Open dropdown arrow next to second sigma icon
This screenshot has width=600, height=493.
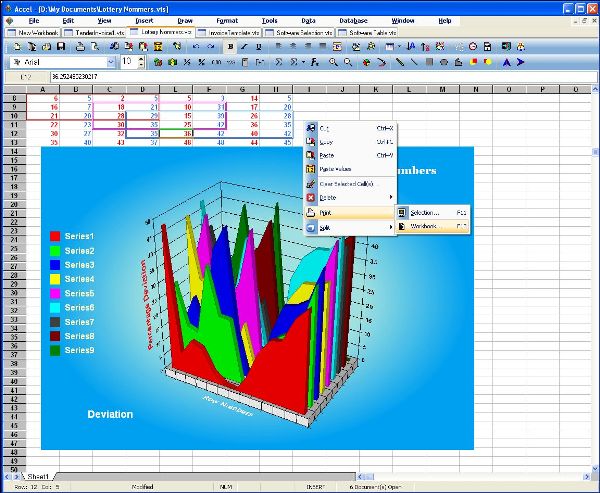[x=303, y=62]
